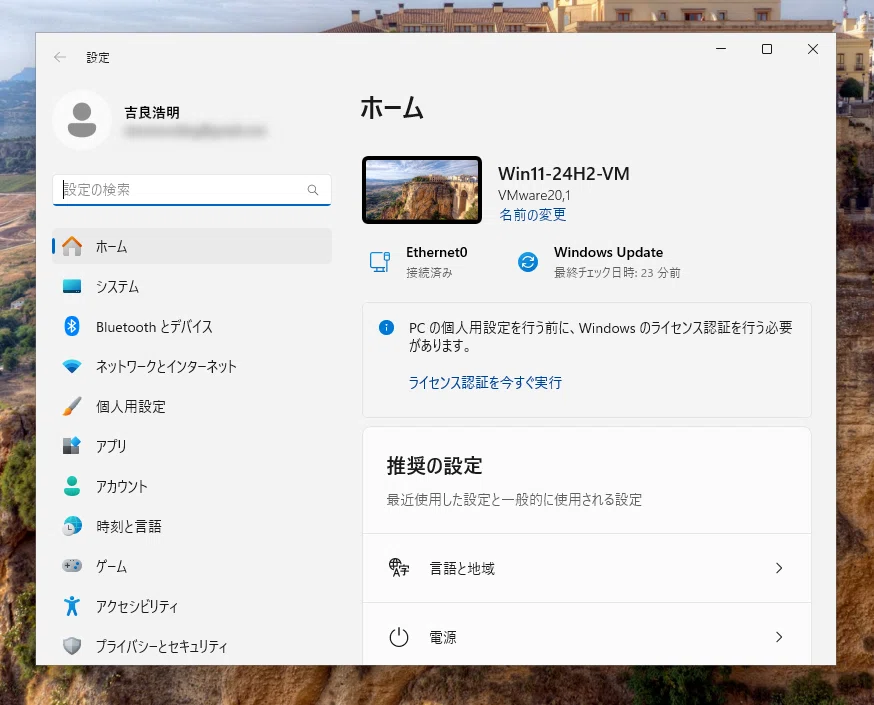Open アカウント settings page

pos(192,486)
